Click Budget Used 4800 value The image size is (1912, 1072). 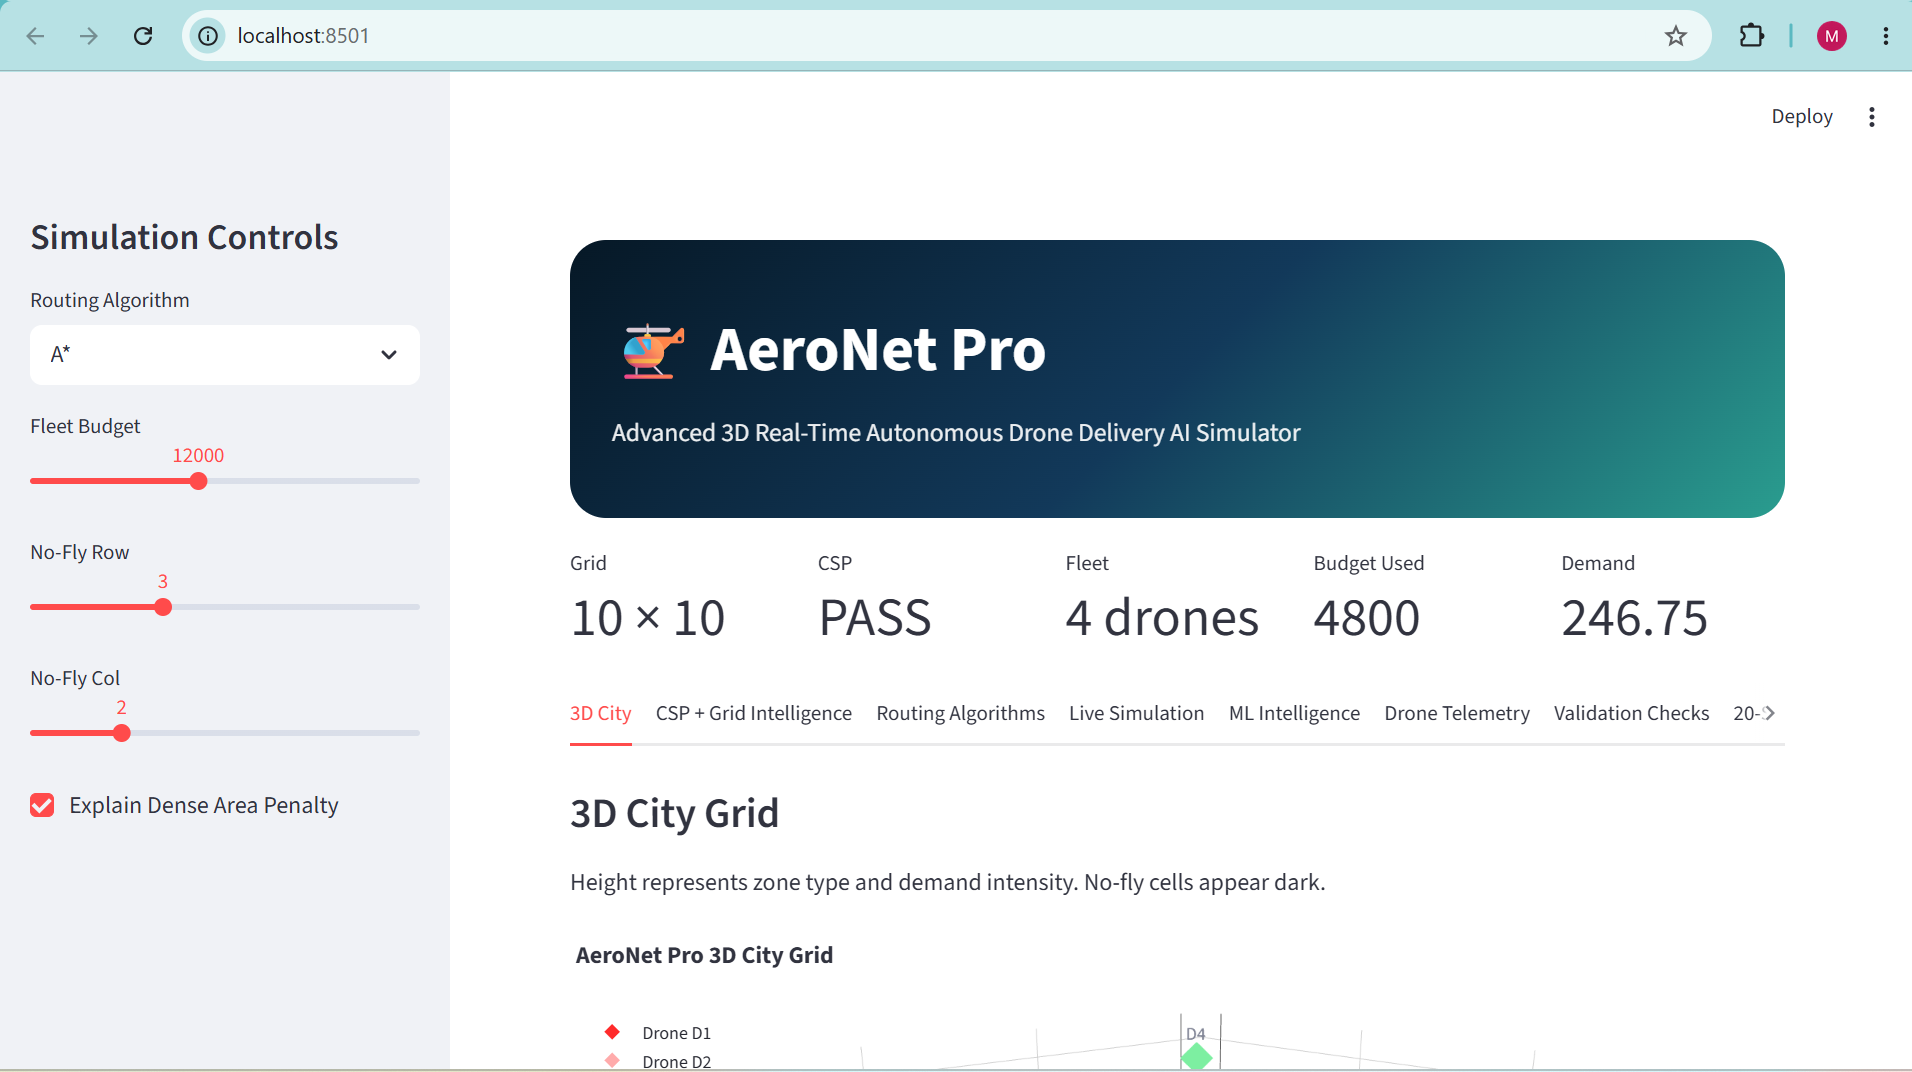[1367, 618]
